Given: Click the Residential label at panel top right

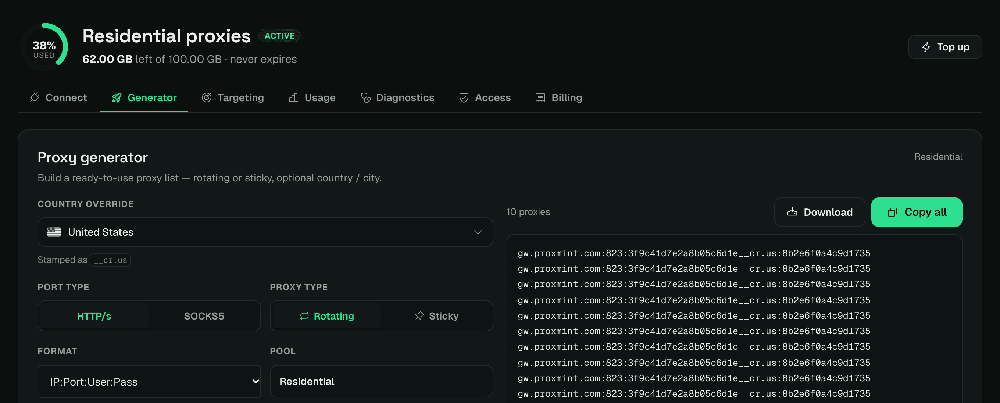Looking at the screenshot, I should tap(938, 157).
